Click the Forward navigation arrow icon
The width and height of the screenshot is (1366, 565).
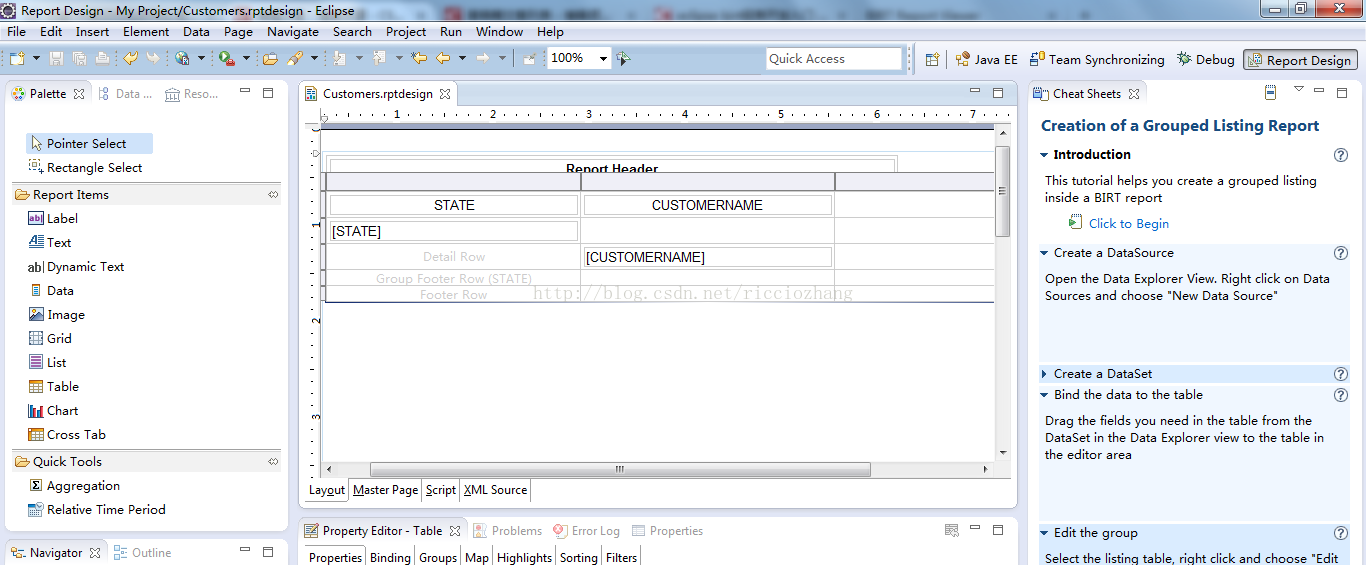point(483,59)
